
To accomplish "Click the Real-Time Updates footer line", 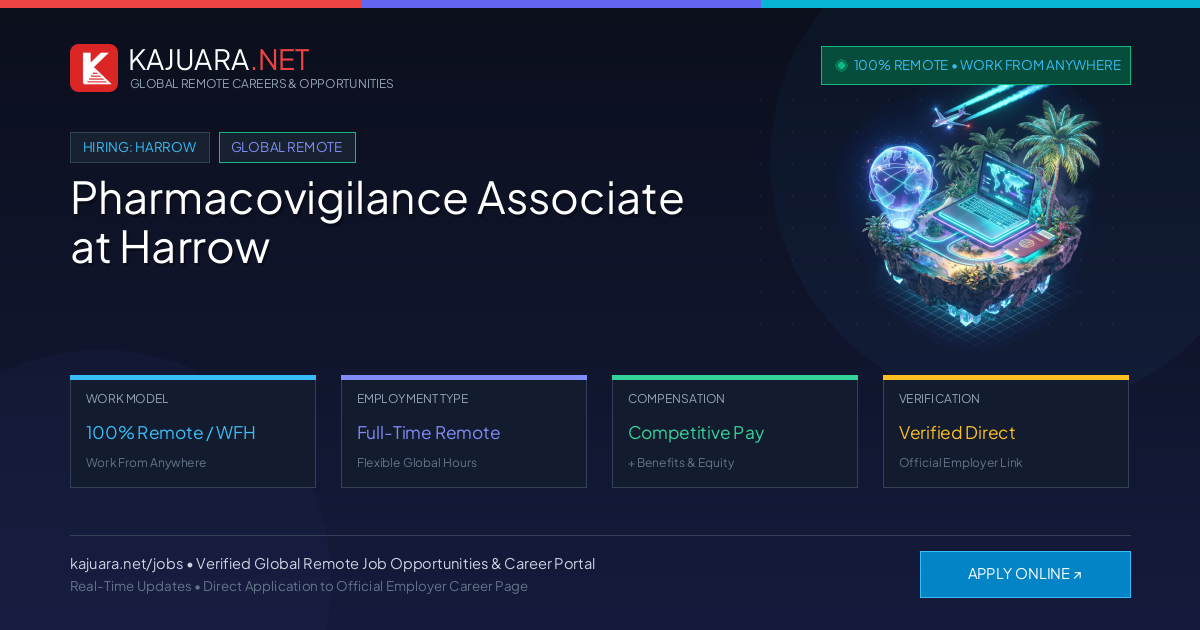I will pyautogui.click(x=299, y=586).
